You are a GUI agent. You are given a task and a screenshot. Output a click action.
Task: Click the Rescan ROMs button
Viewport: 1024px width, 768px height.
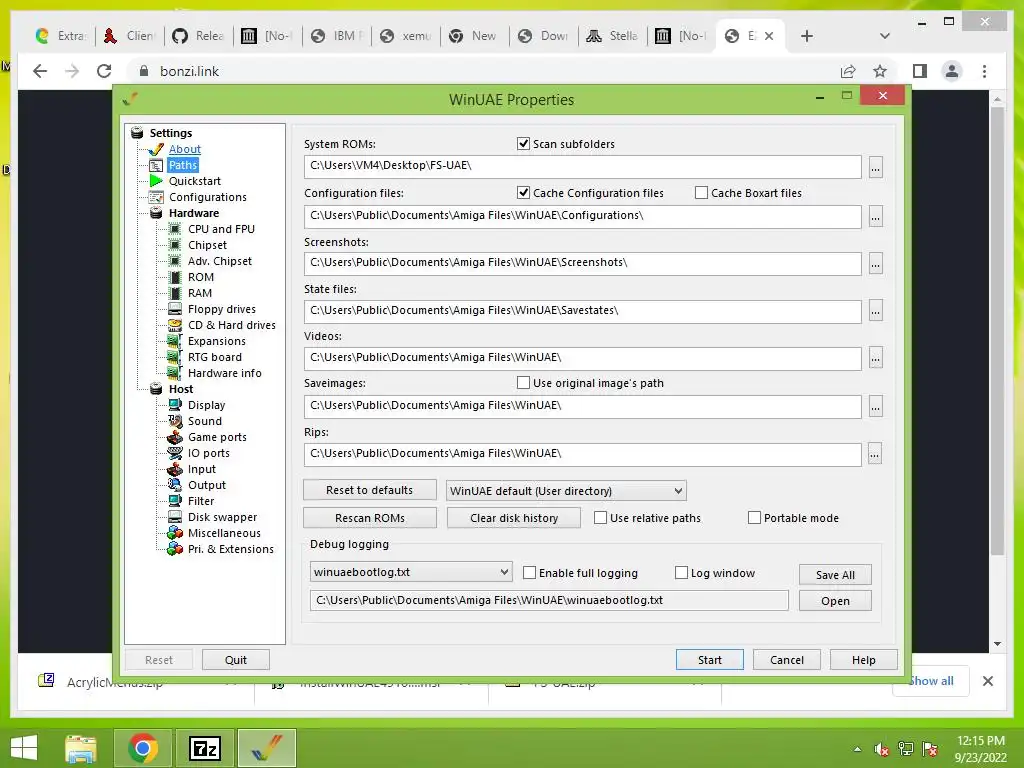coord(370,518)
